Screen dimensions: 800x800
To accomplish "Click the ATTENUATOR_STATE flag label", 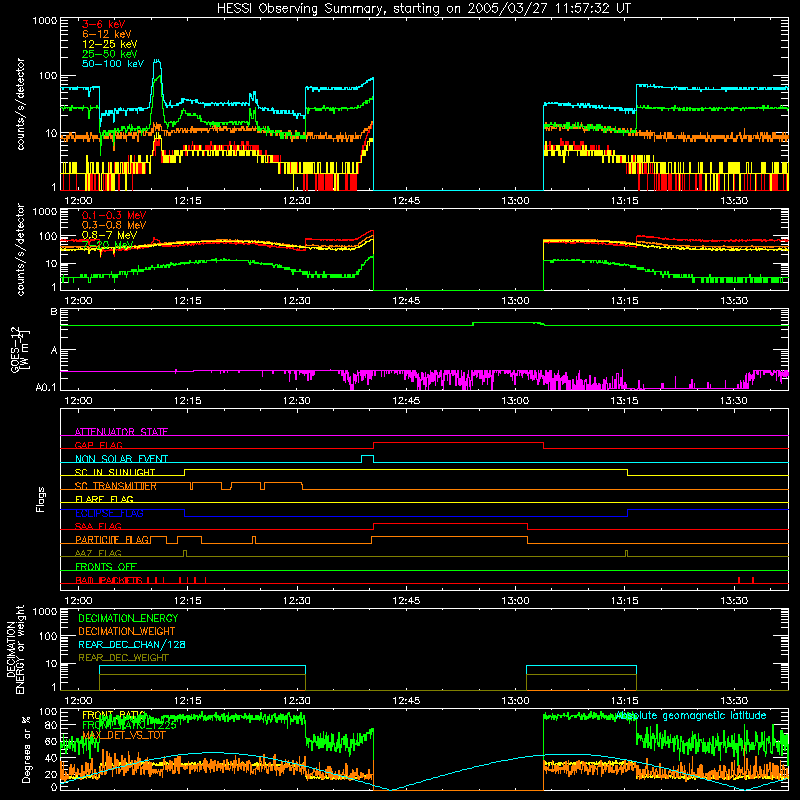I will [x=121, y=432].
